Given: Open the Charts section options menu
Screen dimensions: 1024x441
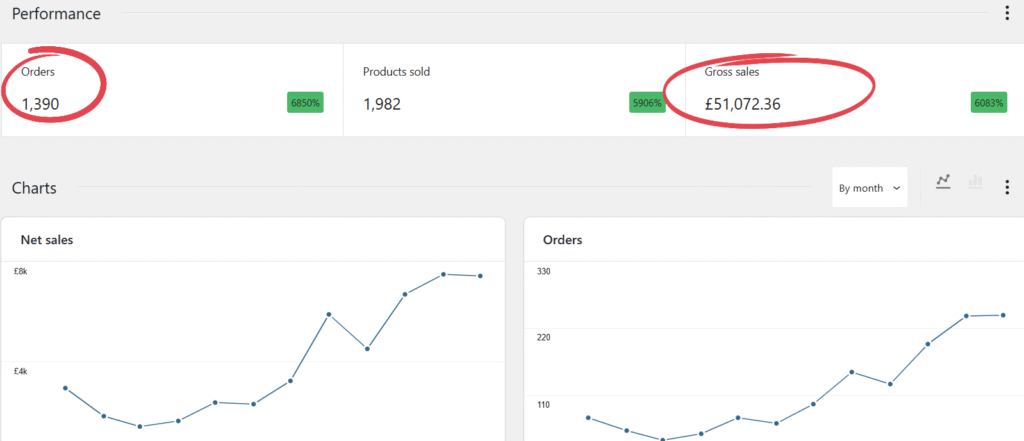Looking at the screenshot, I should 1006,188.
